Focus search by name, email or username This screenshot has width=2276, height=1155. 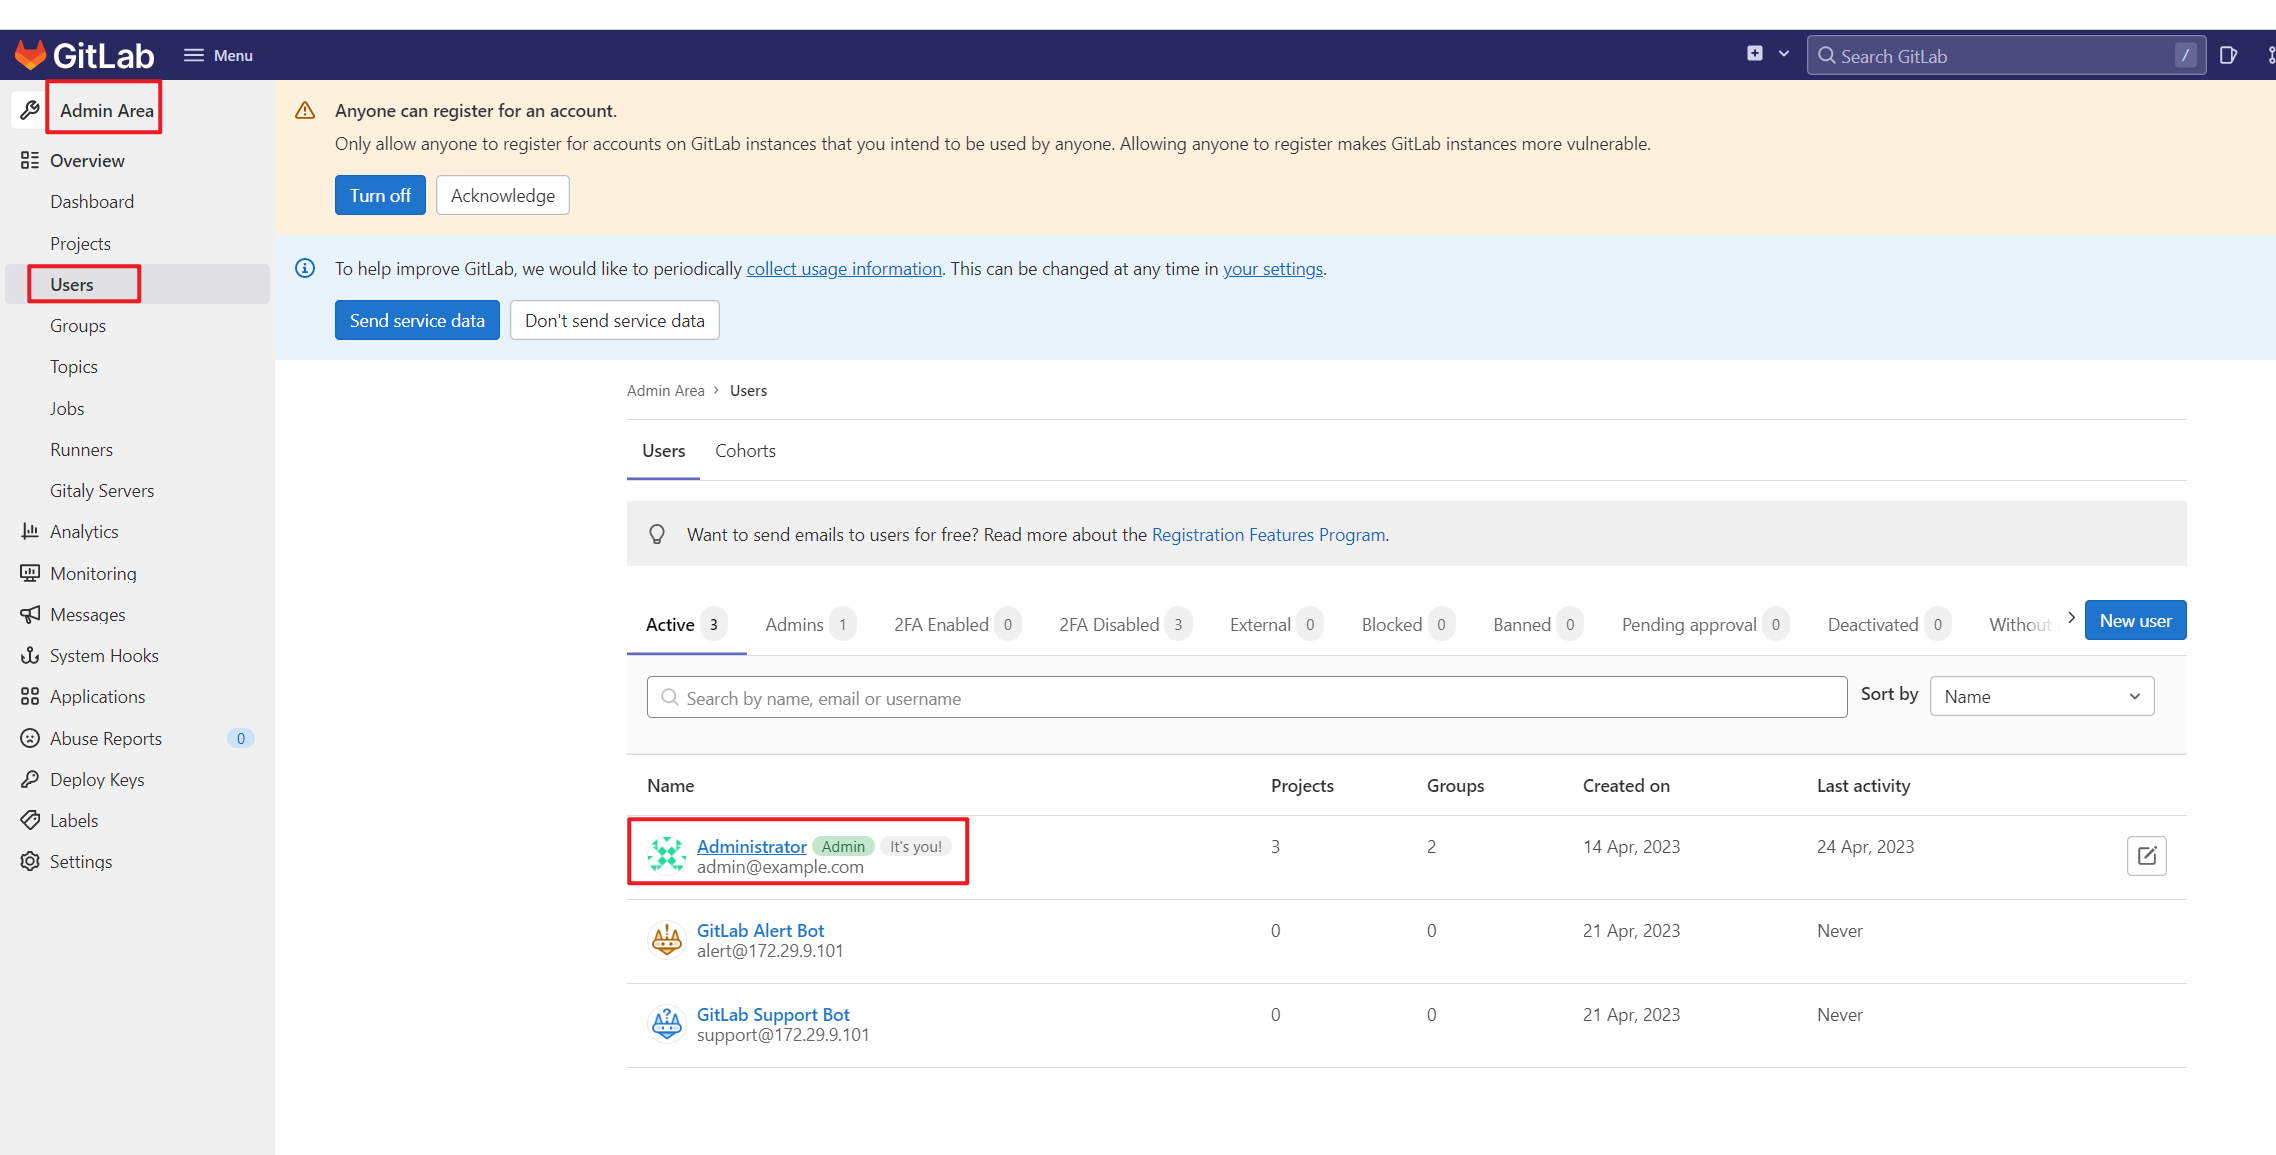pyautogui.click(x=1247, y=697)
